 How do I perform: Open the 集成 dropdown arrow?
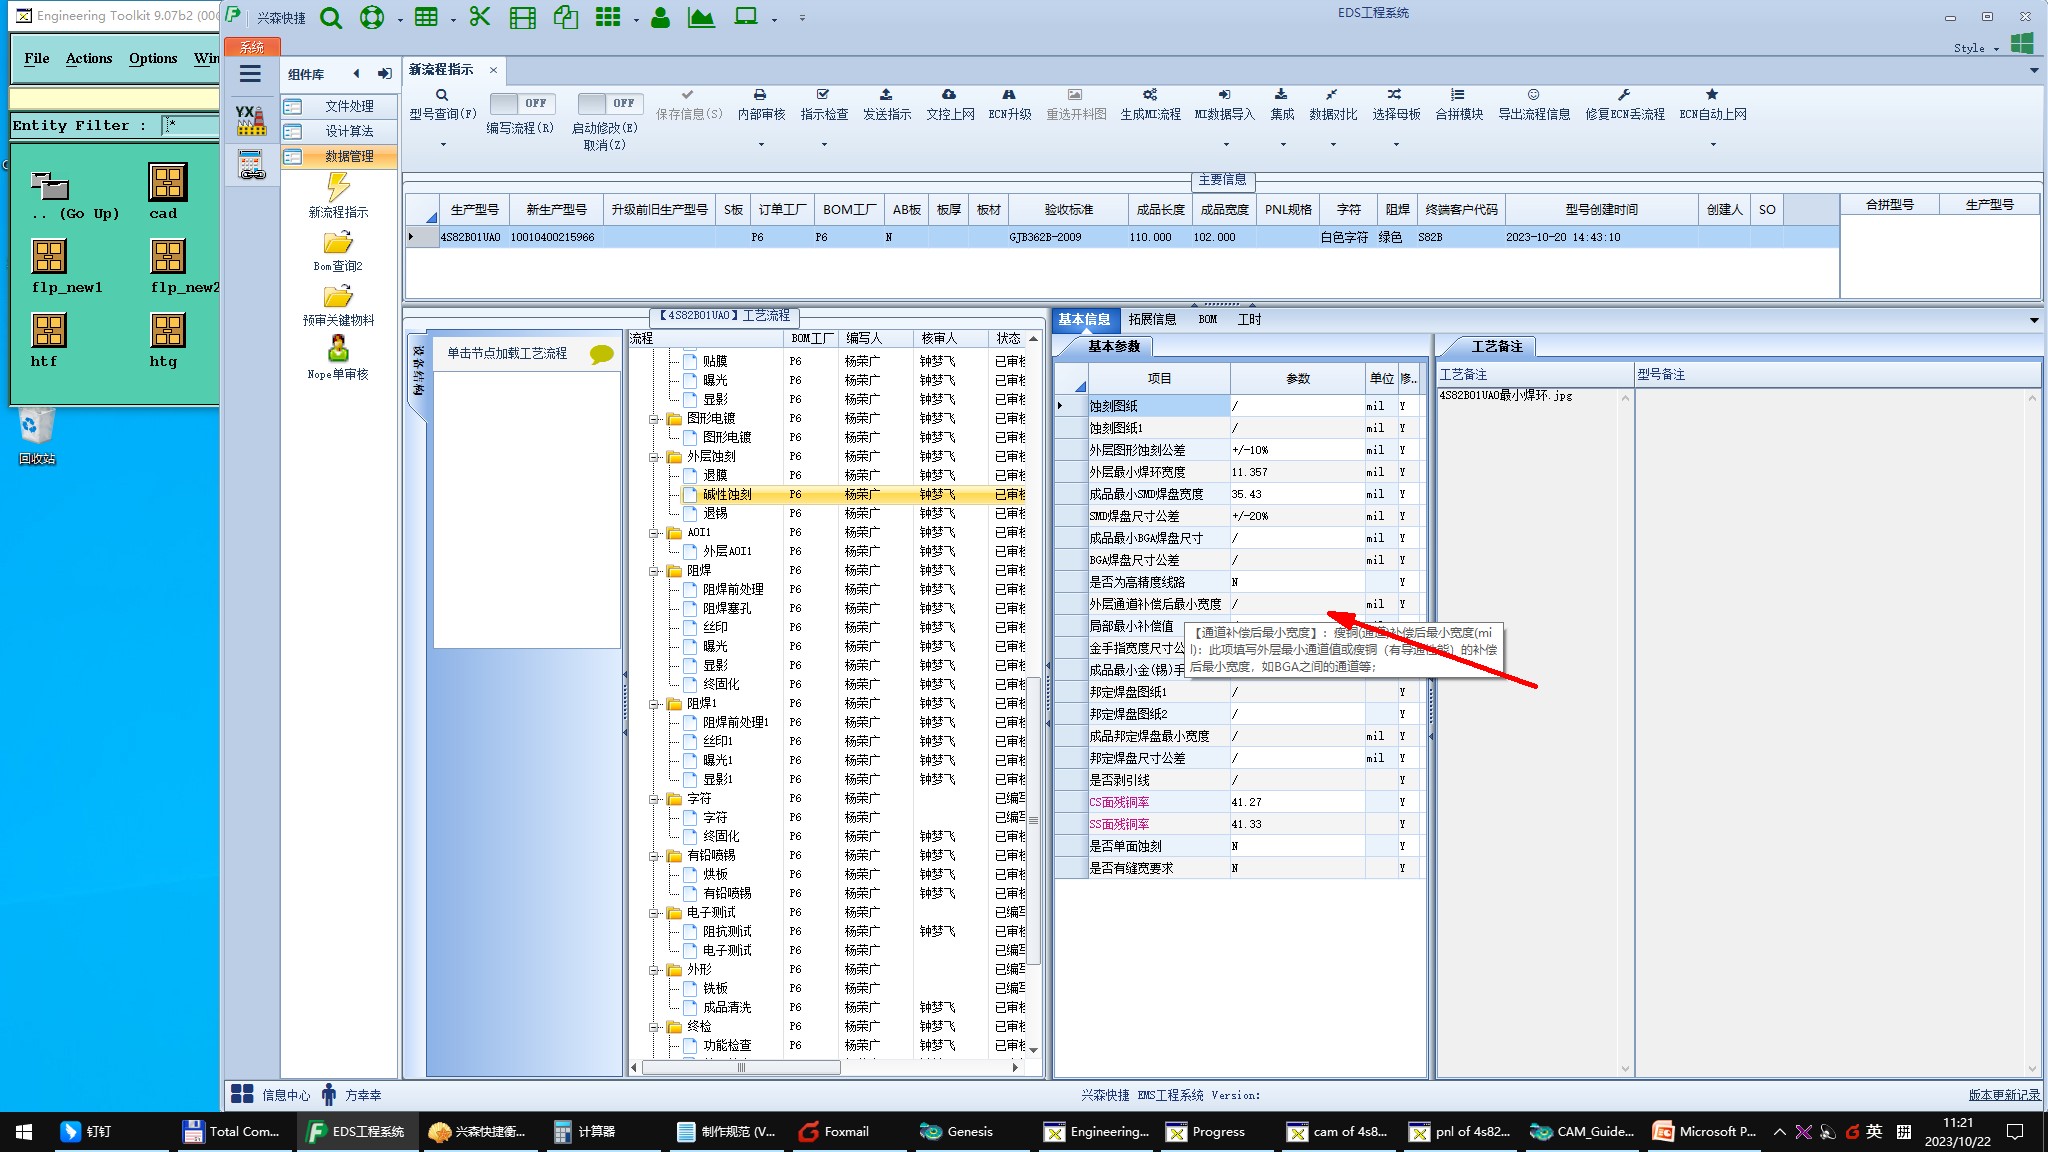tap(1282, 144)
